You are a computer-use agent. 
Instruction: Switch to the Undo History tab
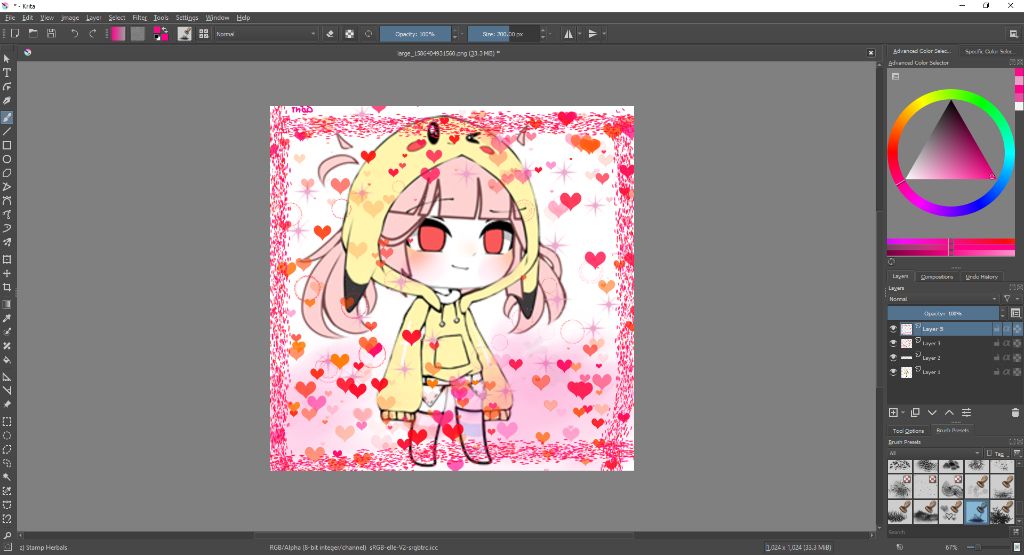coord(982,277)
